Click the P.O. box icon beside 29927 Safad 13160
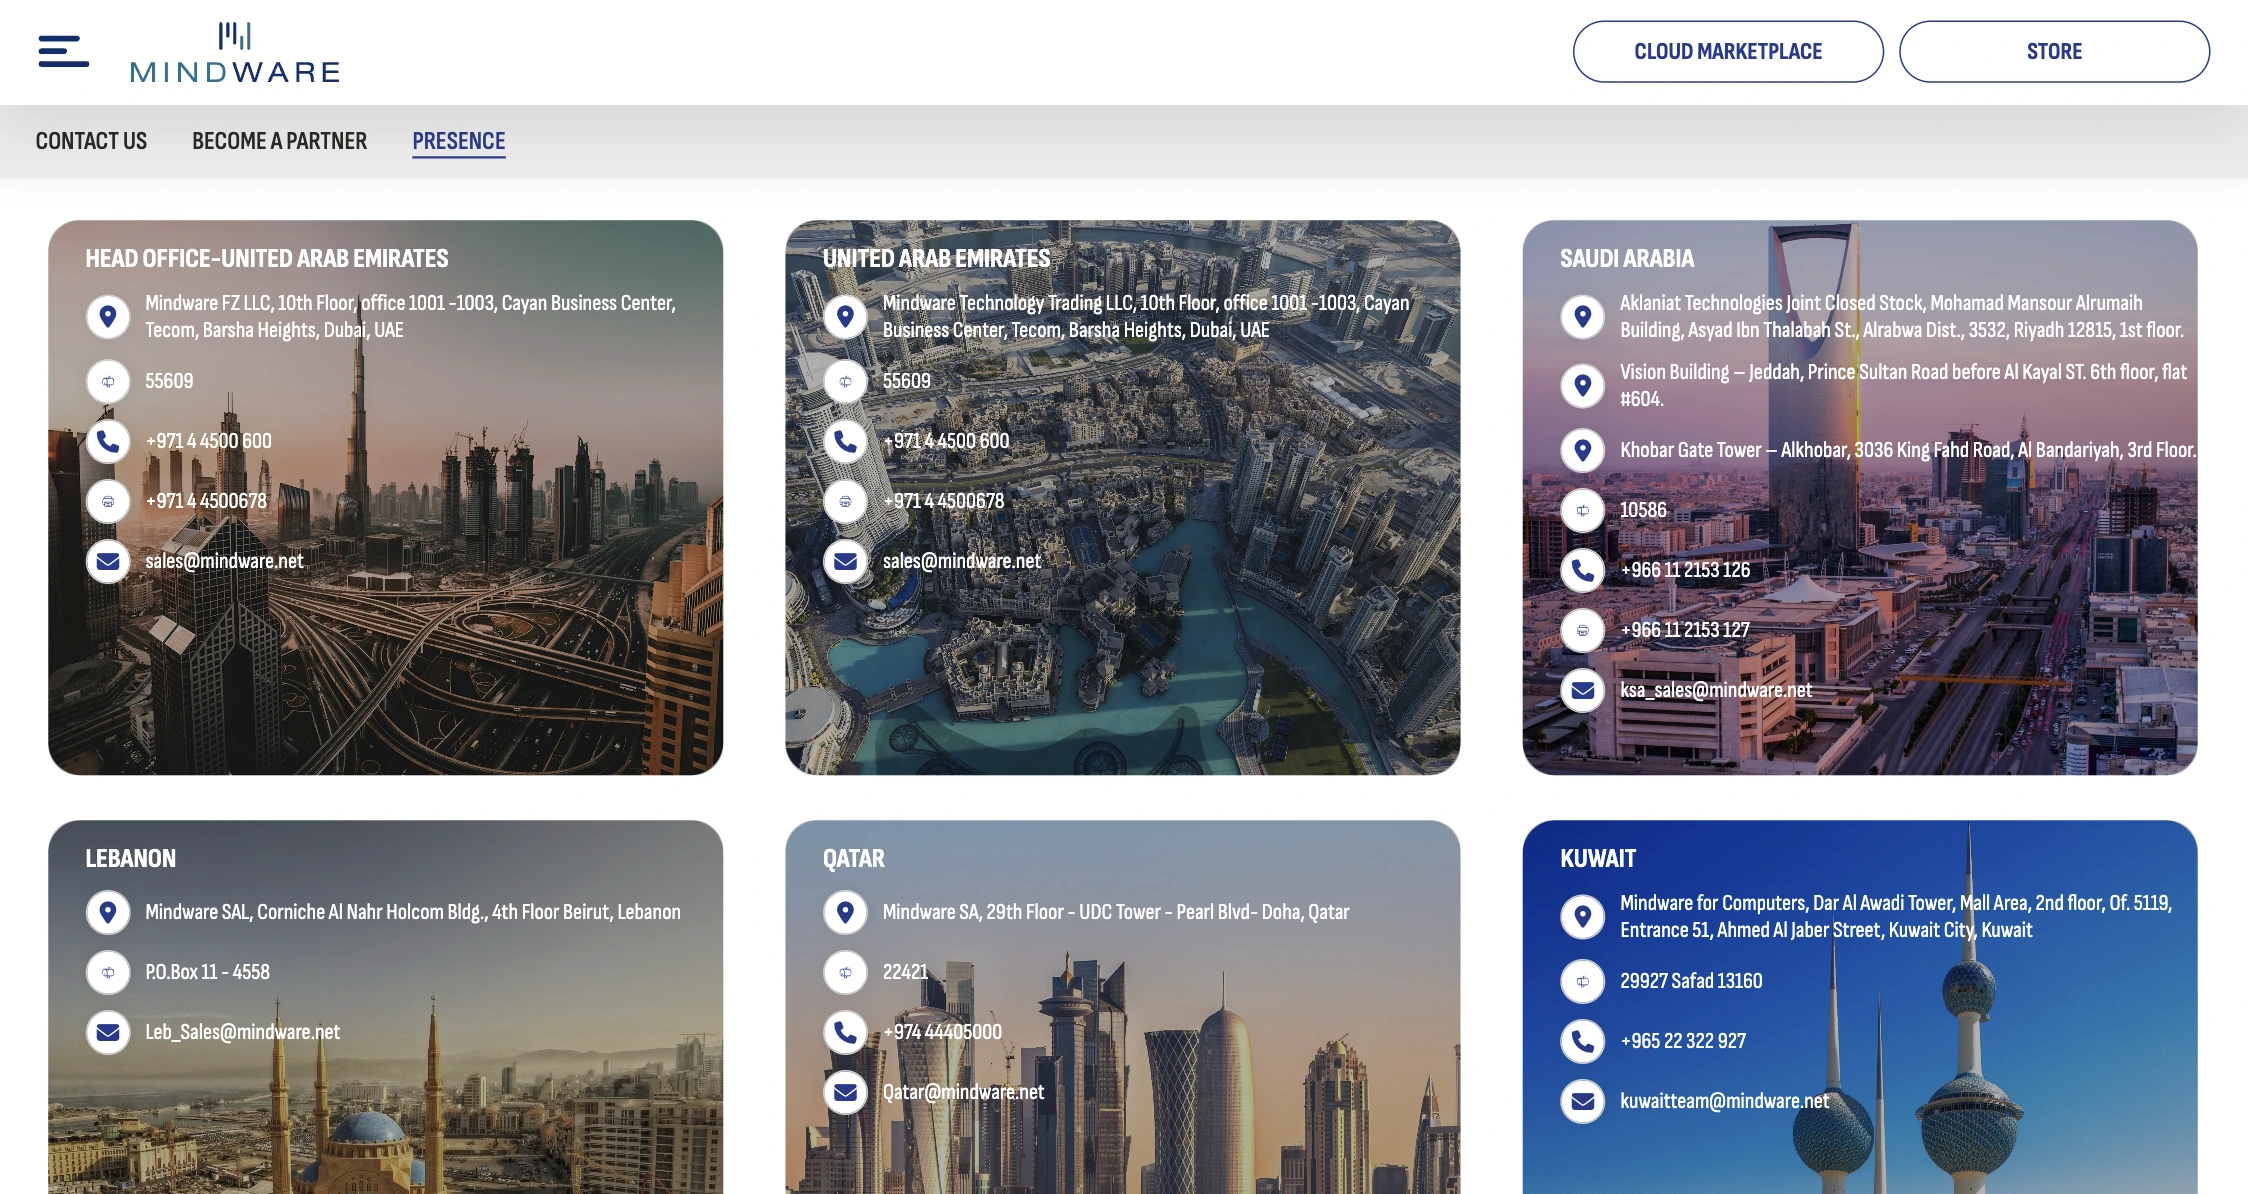The width and height of the screenshot is (2248, 1194). 1583,981
